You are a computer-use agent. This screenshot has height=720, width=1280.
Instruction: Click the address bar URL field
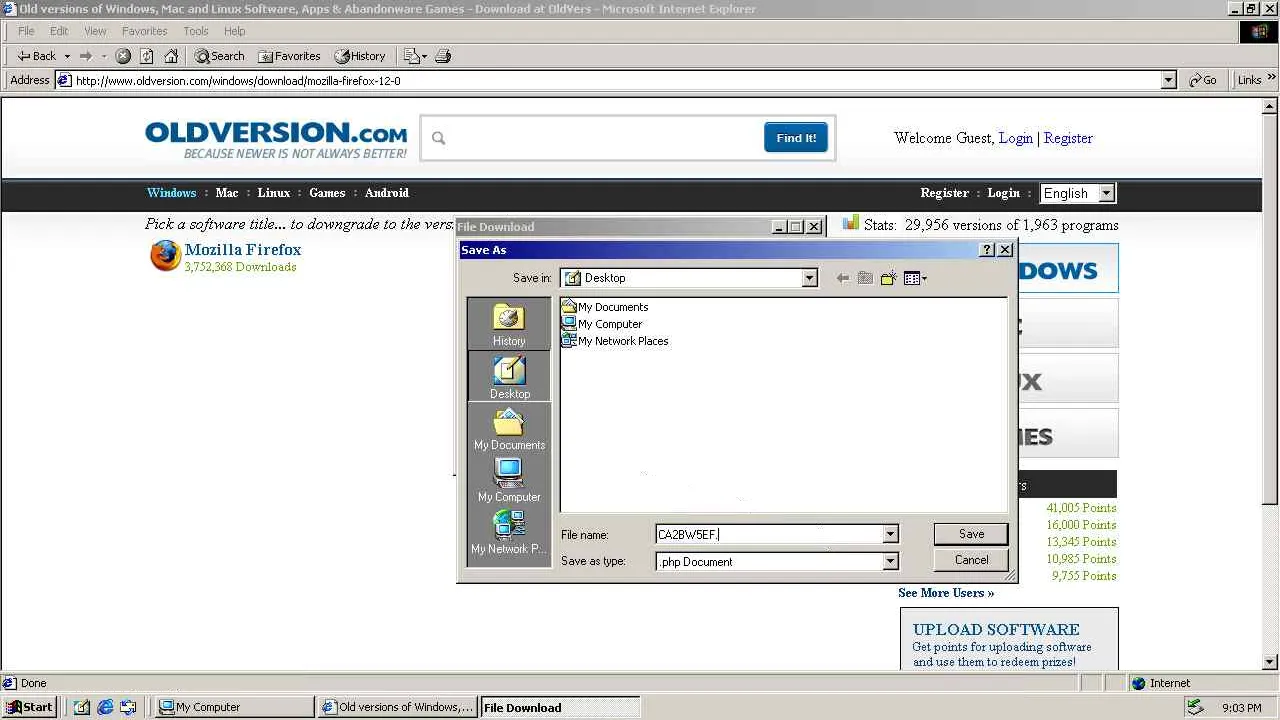pyautogui.click(x=616, y=80)
